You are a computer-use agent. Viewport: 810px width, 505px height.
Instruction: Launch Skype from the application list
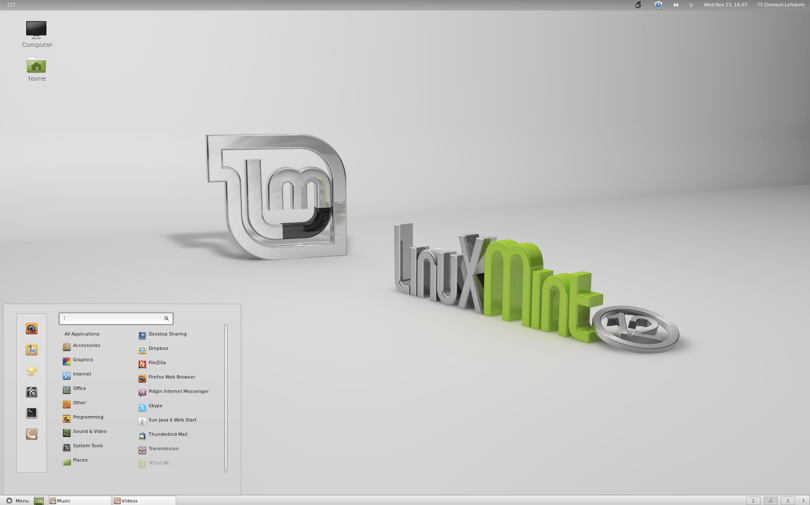point(150,406)
